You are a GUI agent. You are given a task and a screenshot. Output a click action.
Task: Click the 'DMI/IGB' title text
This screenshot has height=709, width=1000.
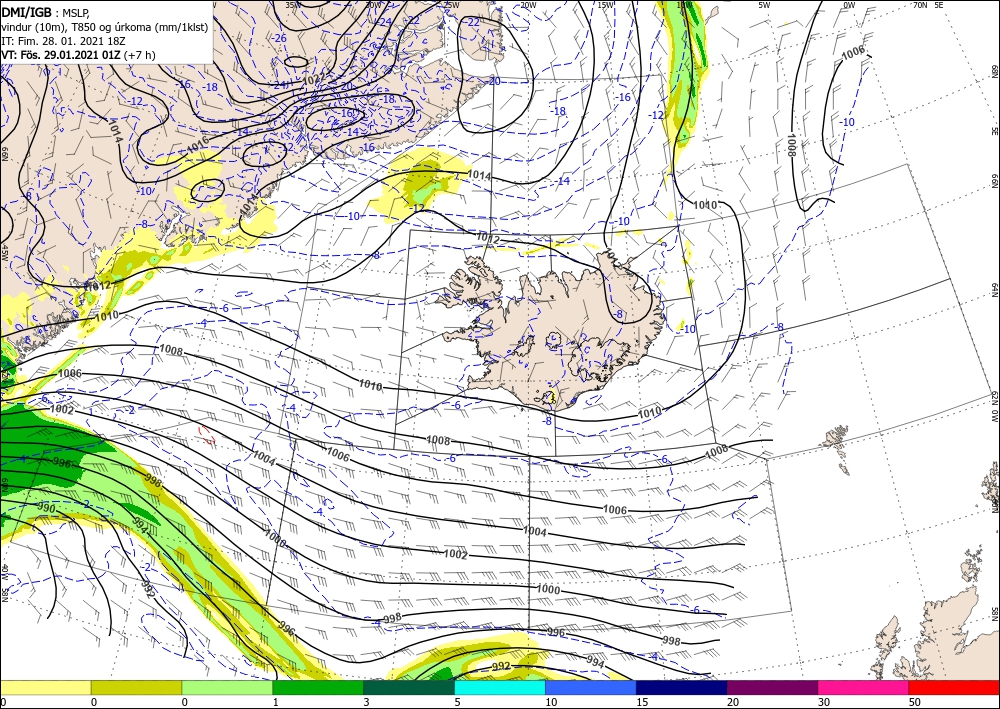click(x=26, y=12)
